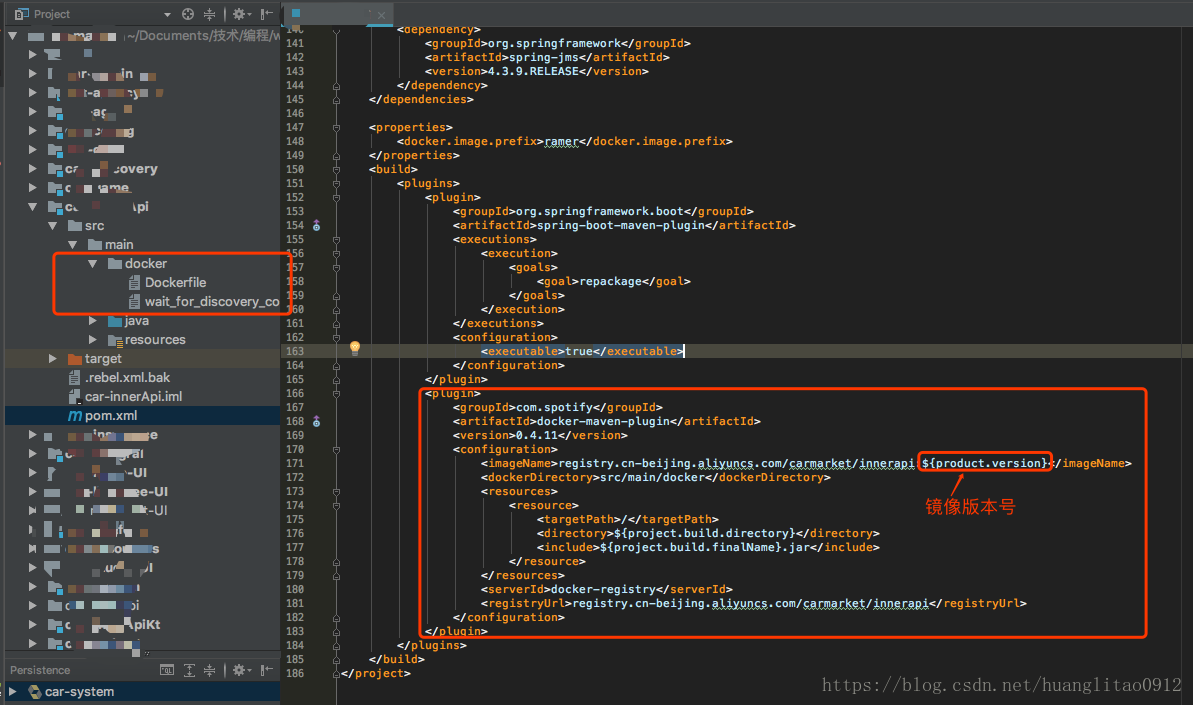
Task: Select the java folder label
Action: click(137, 321)
